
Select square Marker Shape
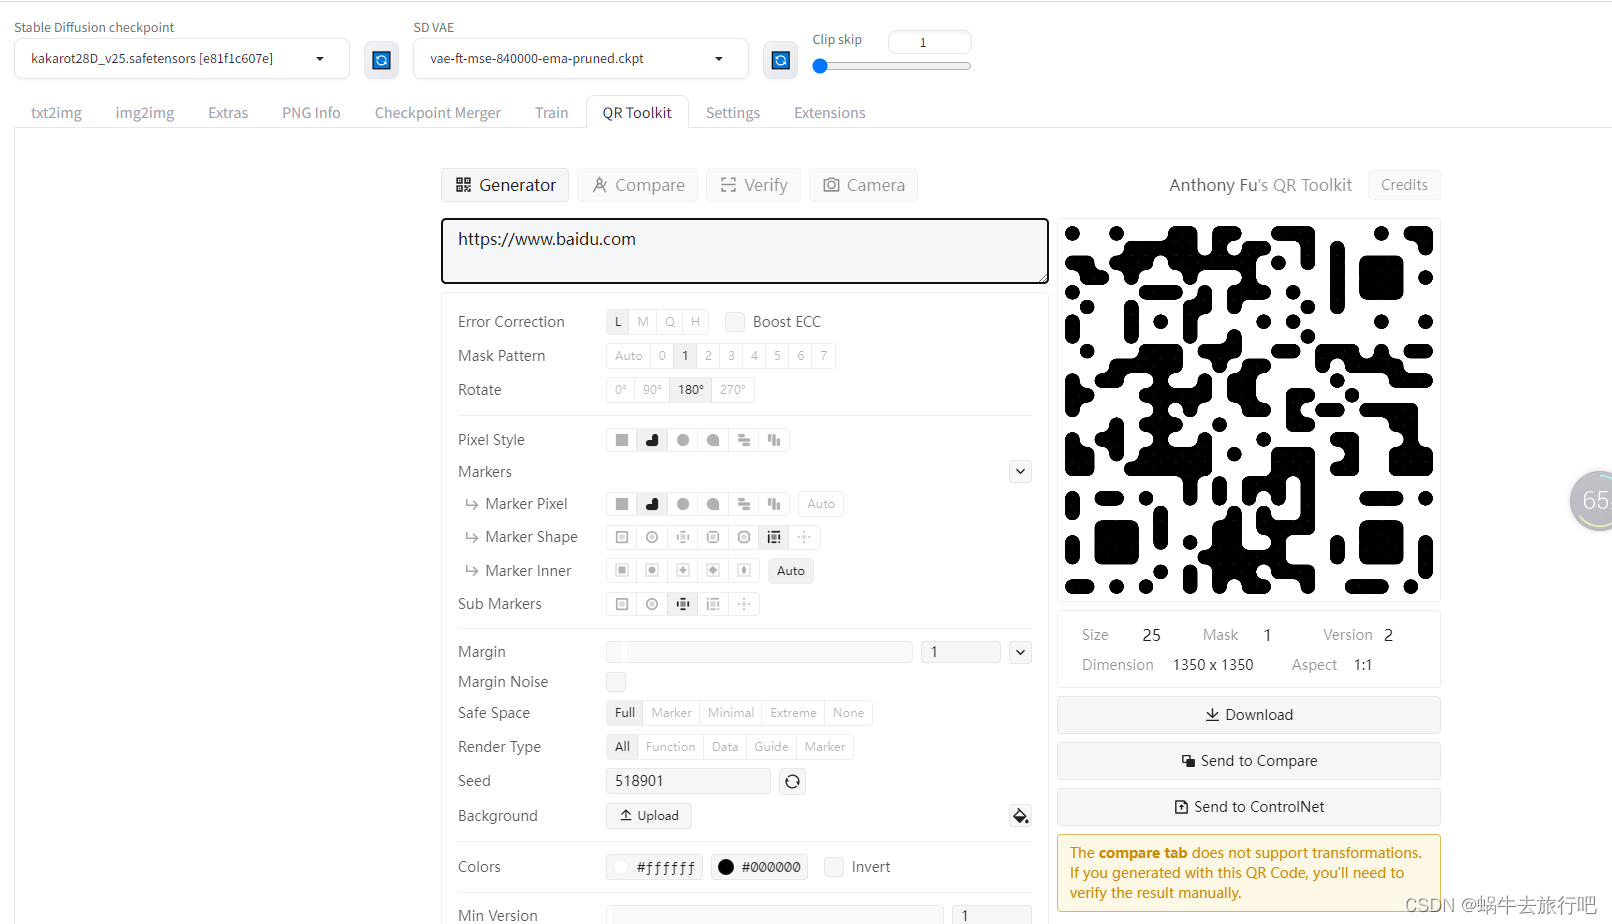tap(622, 537)
